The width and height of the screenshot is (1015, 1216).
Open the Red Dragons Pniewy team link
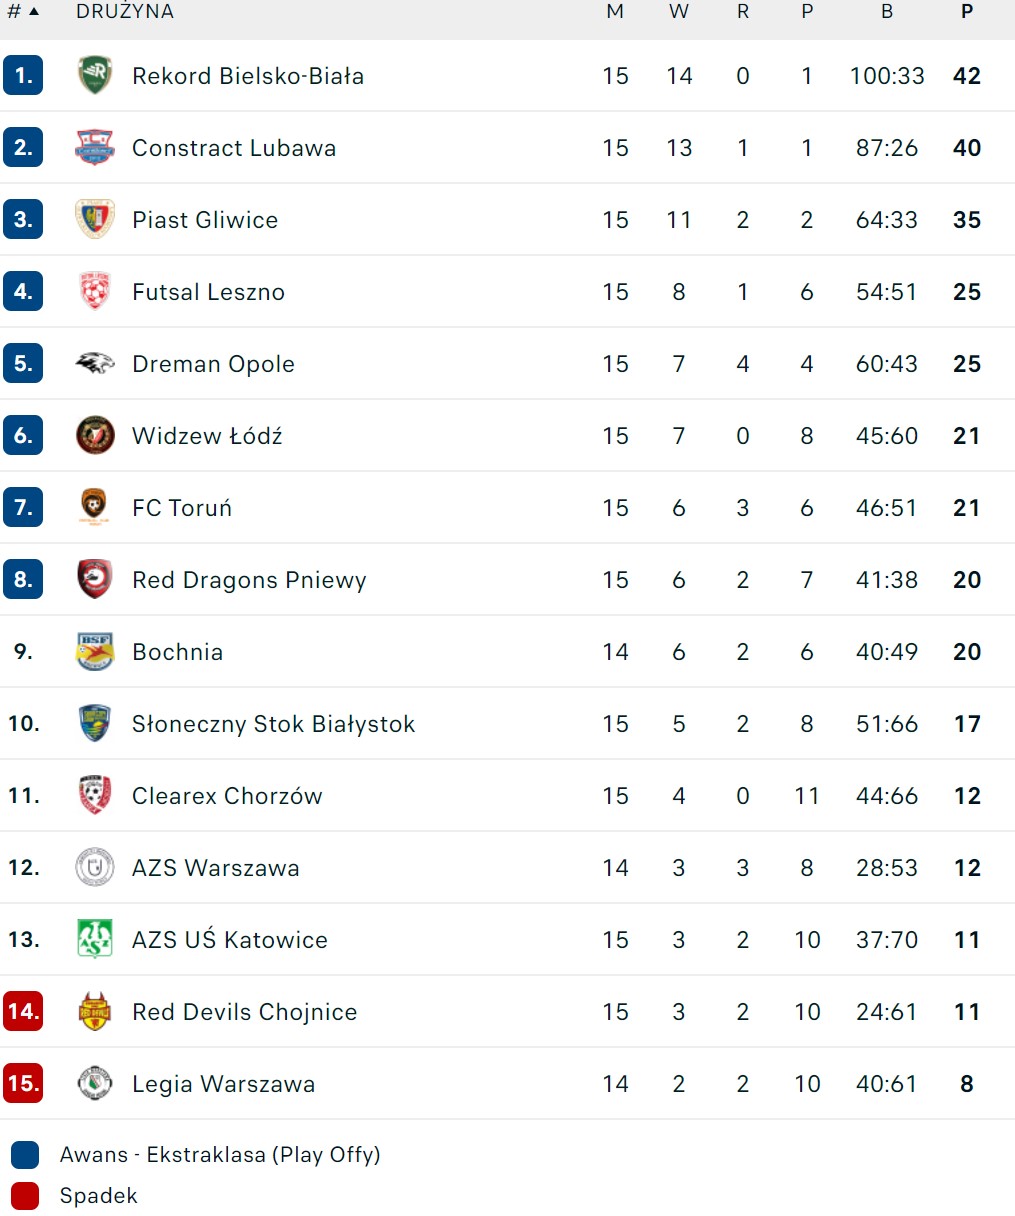(249, 580)
